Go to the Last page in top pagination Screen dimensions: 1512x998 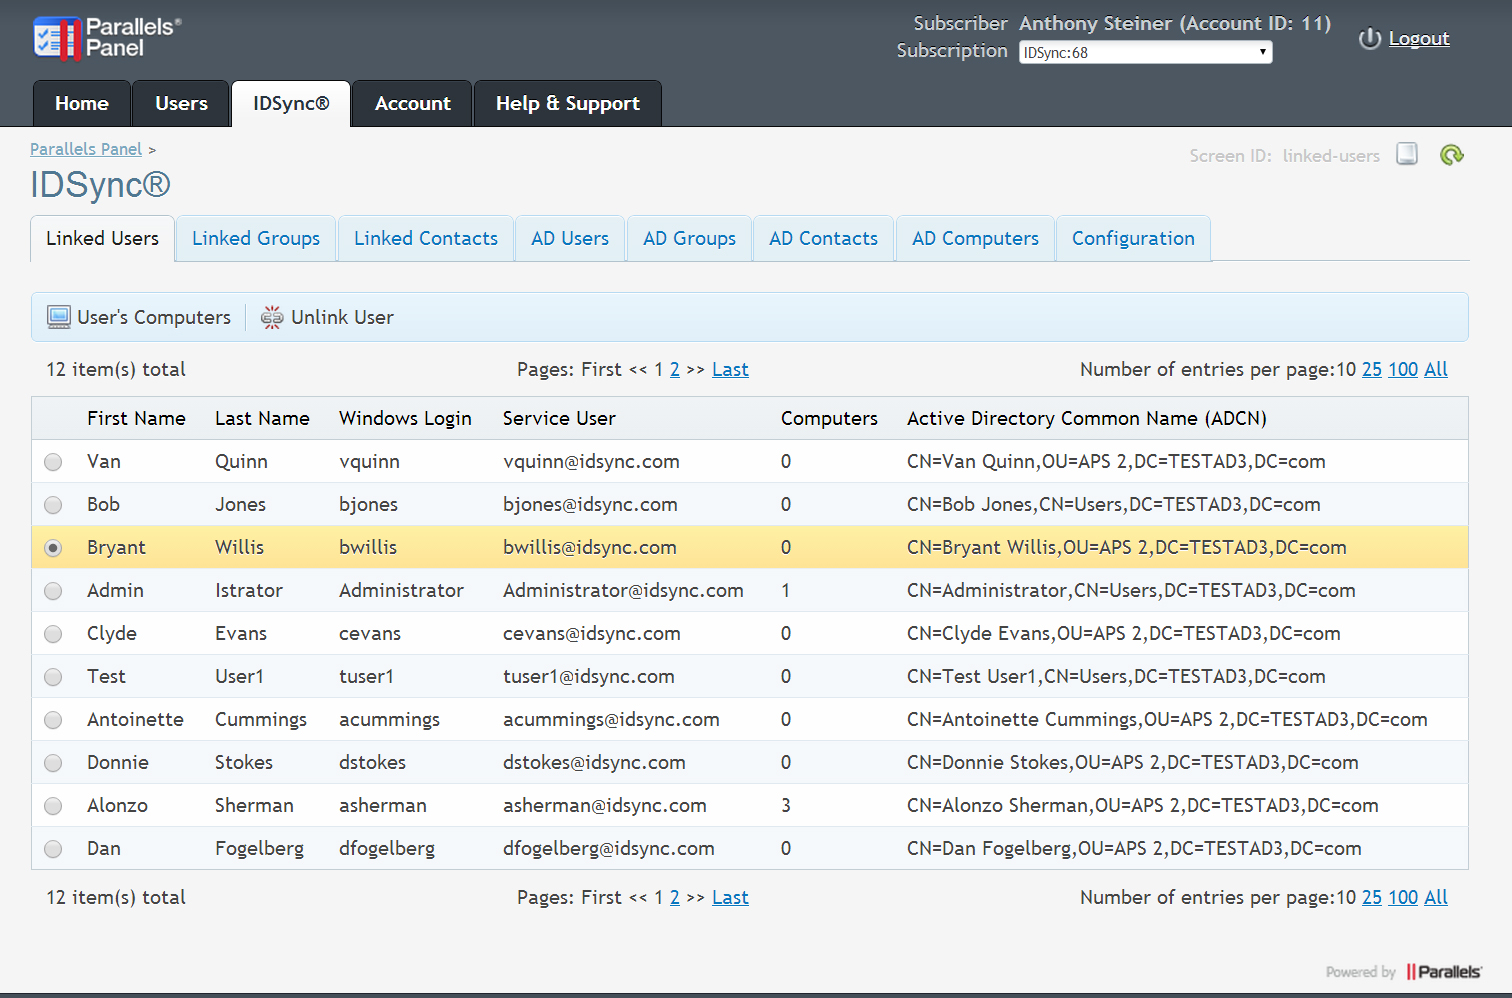[730, 370]
